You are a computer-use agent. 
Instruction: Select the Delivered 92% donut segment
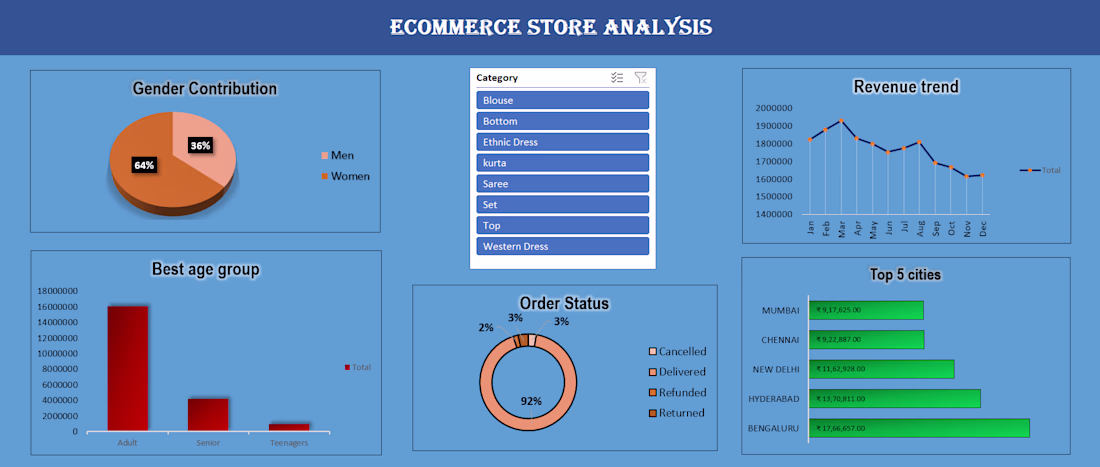(x=528, y=424)
